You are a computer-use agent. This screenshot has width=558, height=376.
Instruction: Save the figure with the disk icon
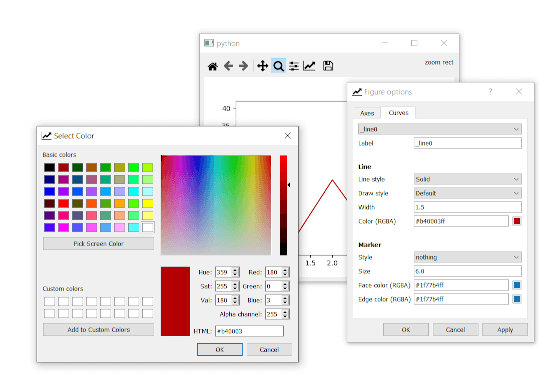pos(328,66)
